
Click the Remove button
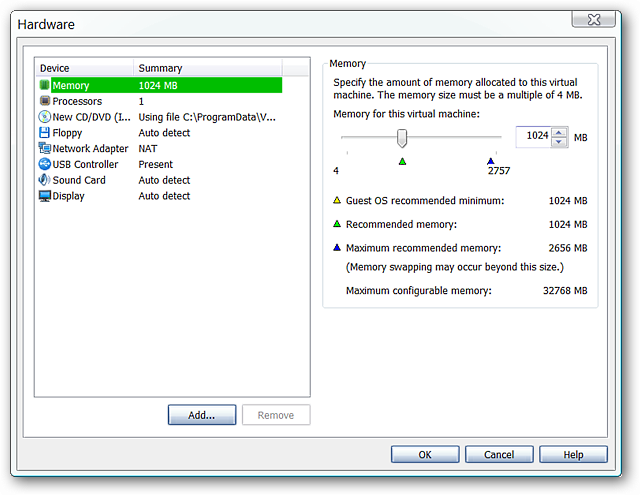[276, 415]
